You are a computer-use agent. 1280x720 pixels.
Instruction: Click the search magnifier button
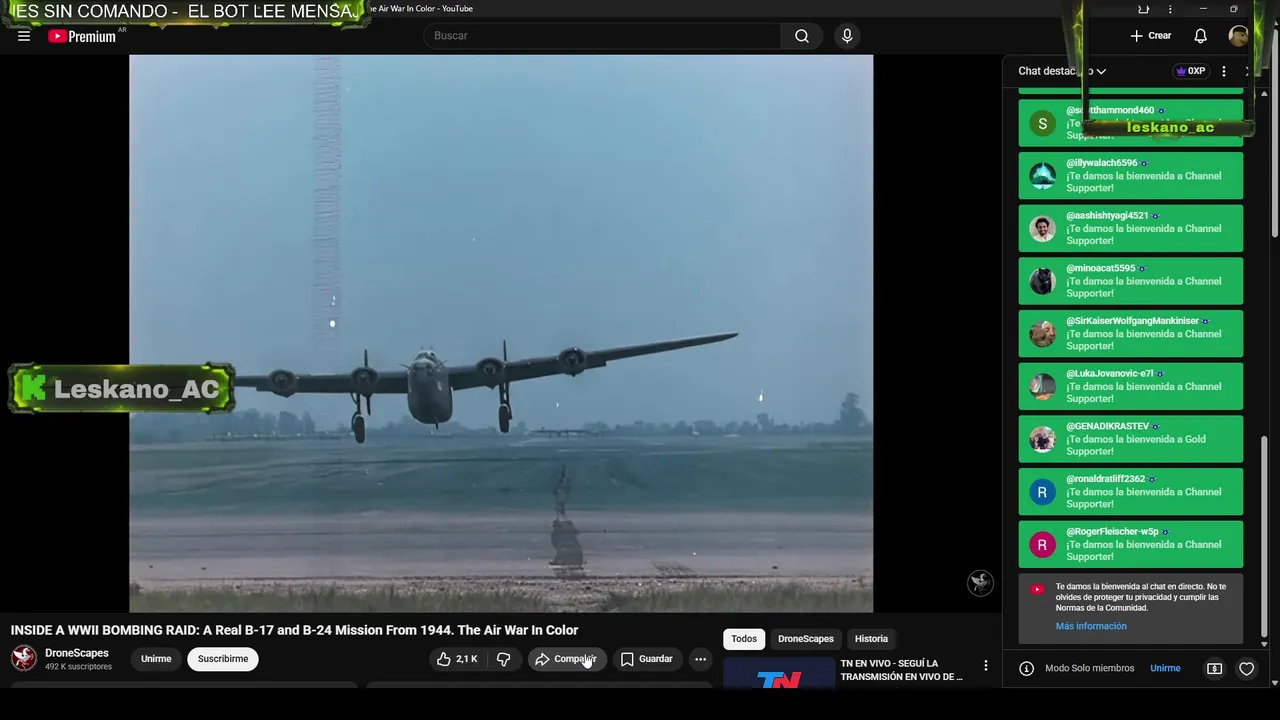(802, 36)
